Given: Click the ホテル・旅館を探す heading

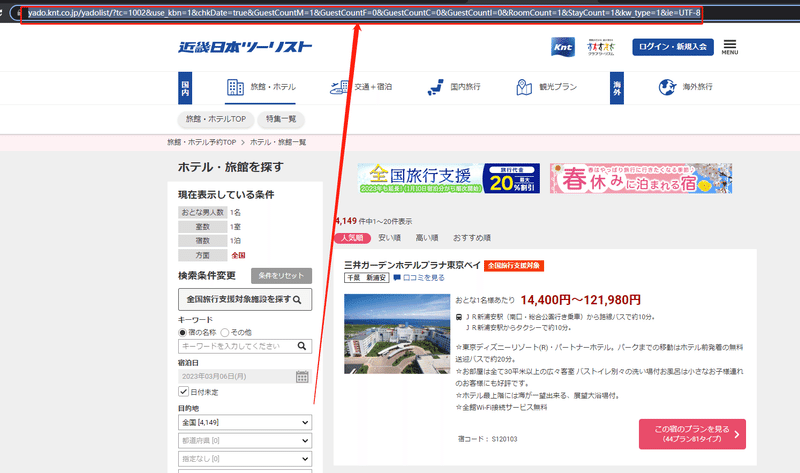Looking at the screenshot, I should [231, 167].
